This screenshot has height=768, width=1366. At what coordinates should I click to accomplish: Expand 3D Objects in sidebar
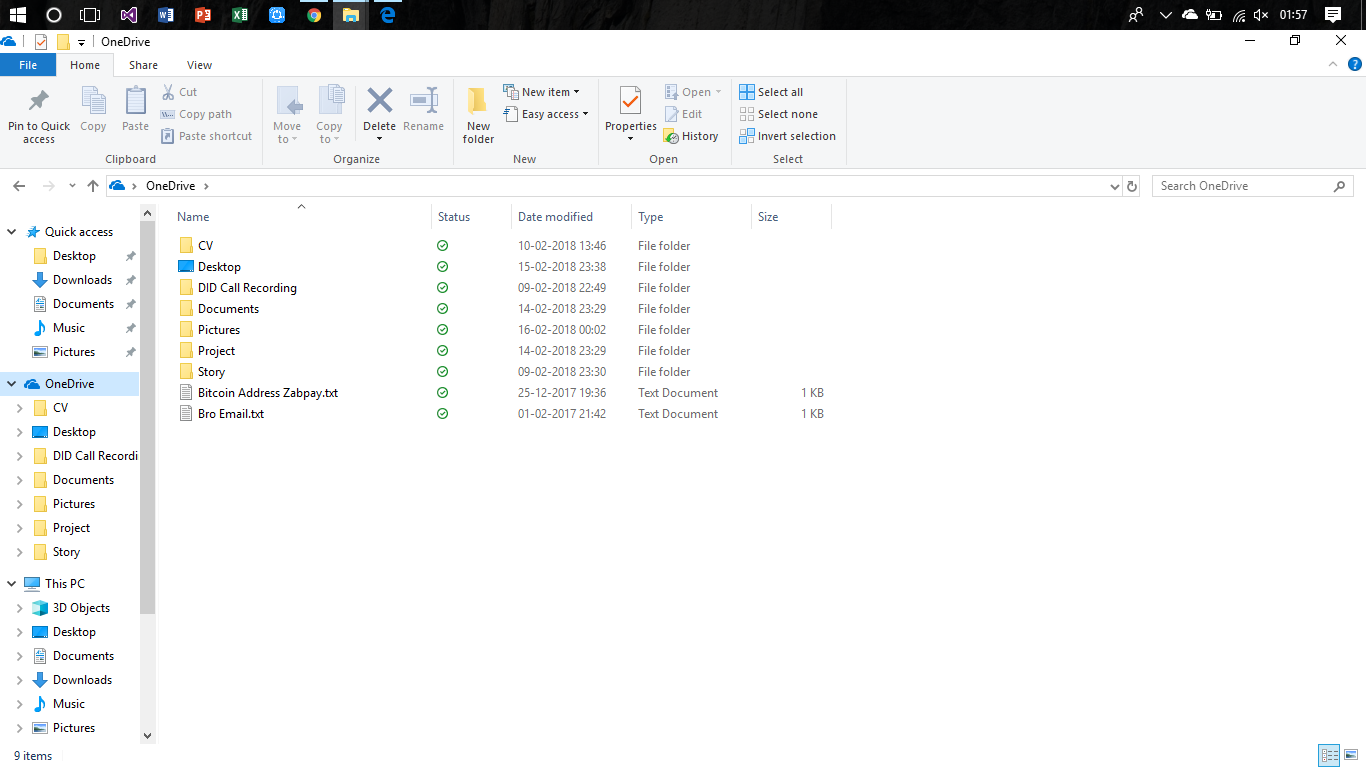pyautogui.click(x=20, y=608)
